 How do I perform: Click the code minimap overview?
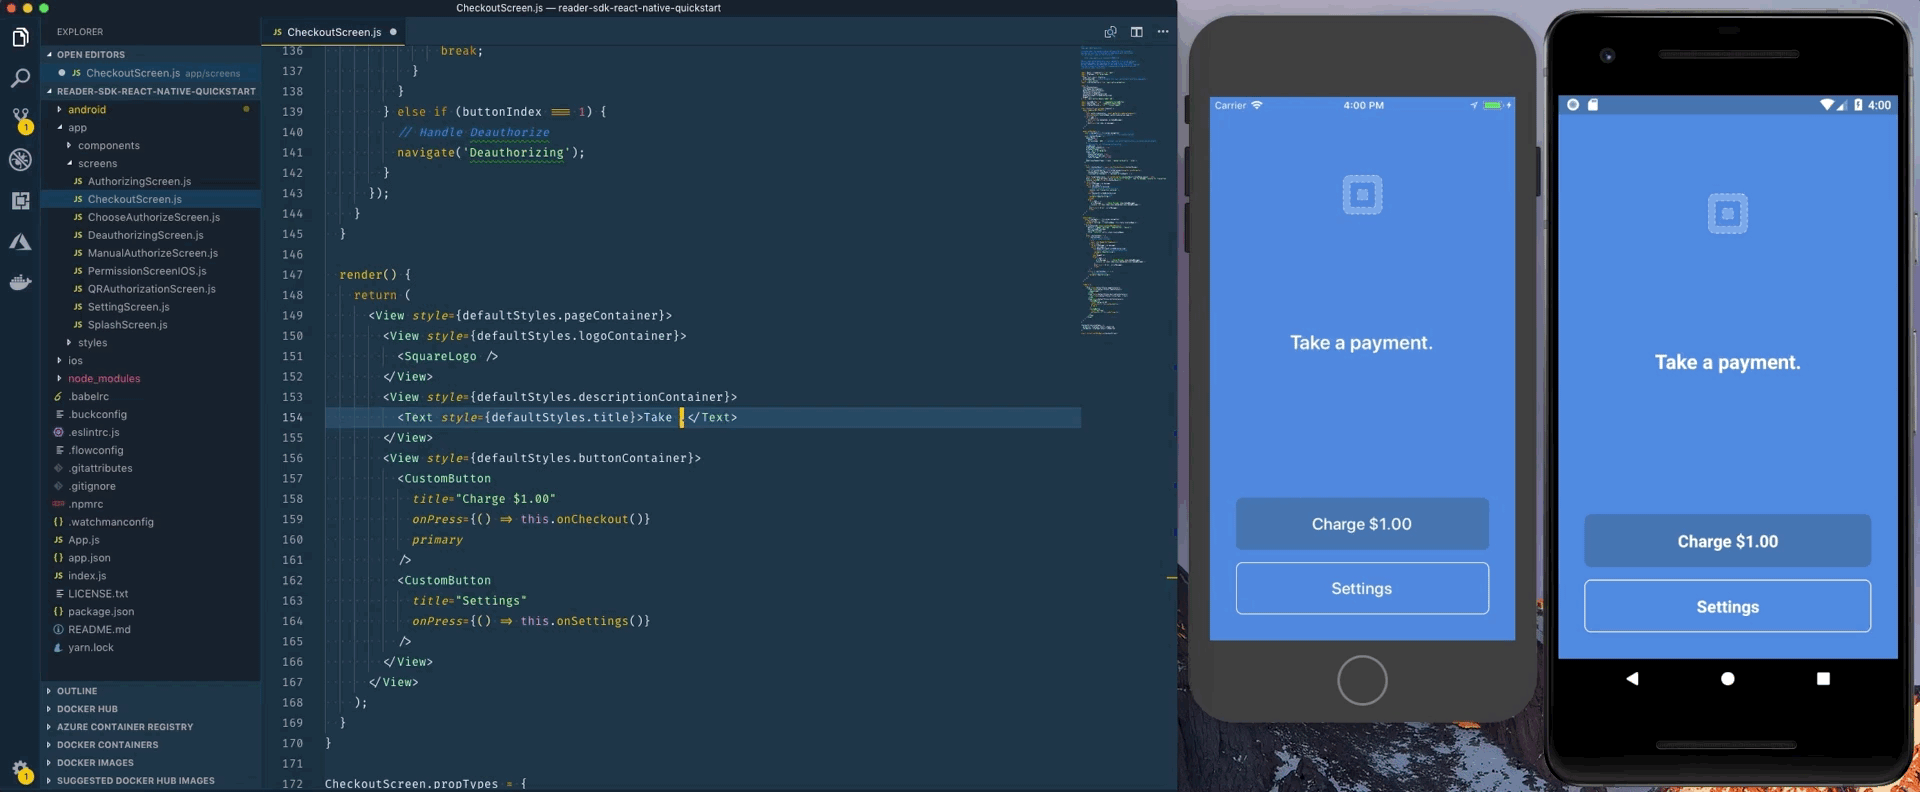click(x=1122, y=190)
